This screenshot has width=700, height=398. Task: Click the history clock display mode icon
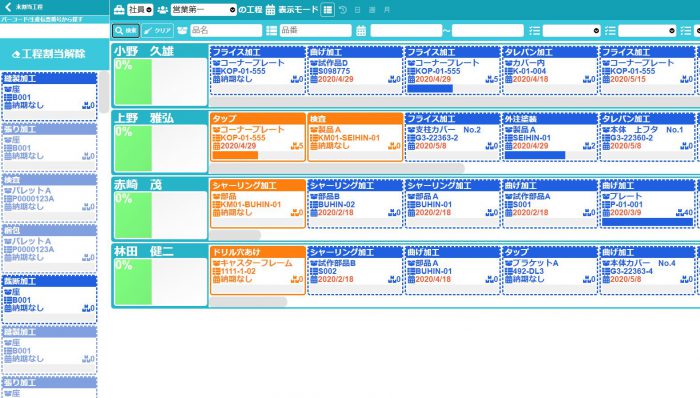pos(343,10)
